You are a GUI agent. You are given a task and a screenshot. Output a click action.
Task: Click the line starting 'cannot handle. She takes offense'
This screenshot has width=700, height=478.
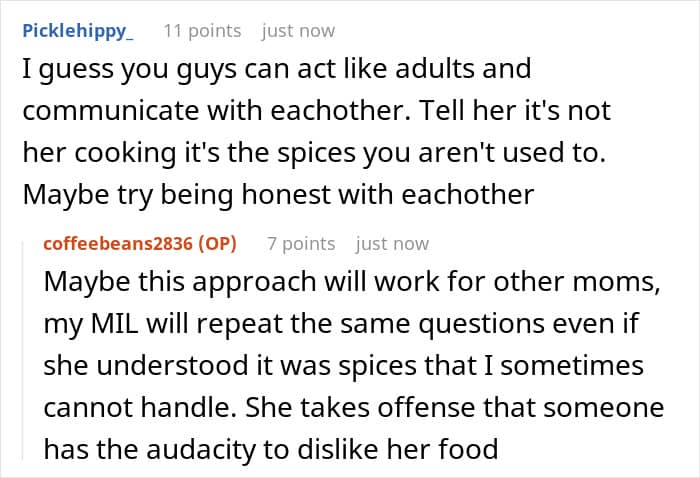click(x=353, y=406)
